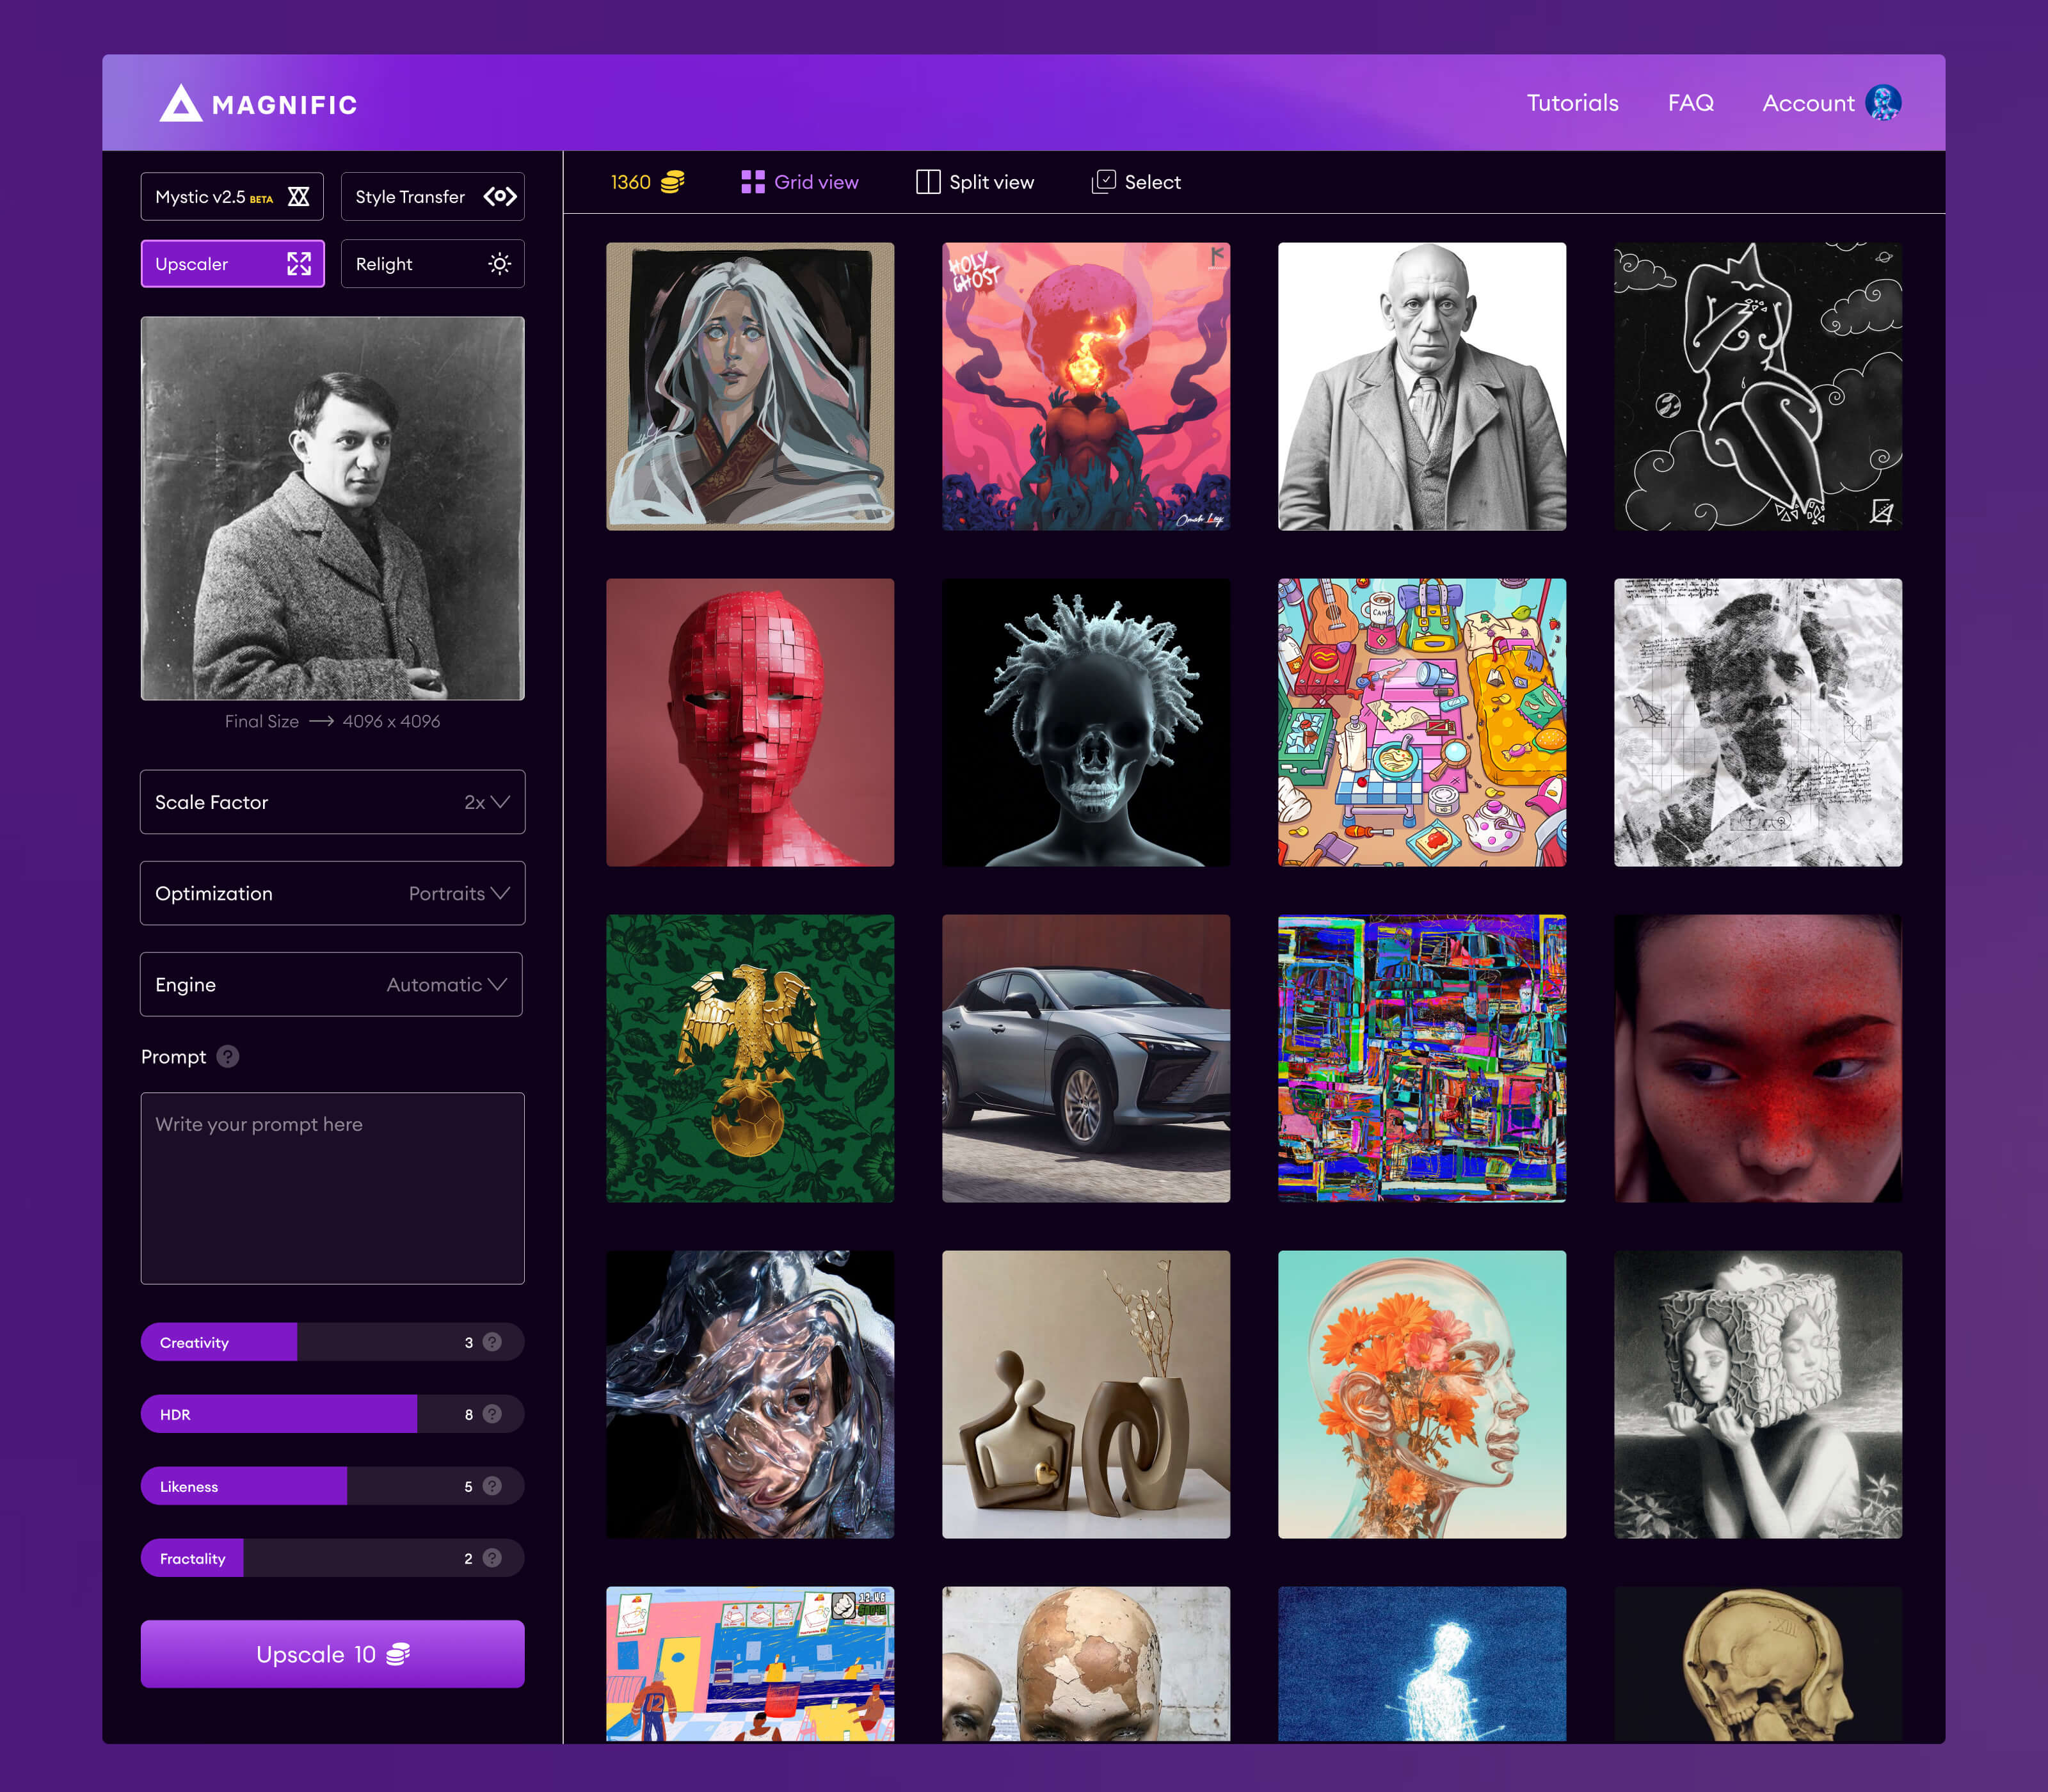
Task: Open the Style Transfer tool tab
Action: point(432,197)
